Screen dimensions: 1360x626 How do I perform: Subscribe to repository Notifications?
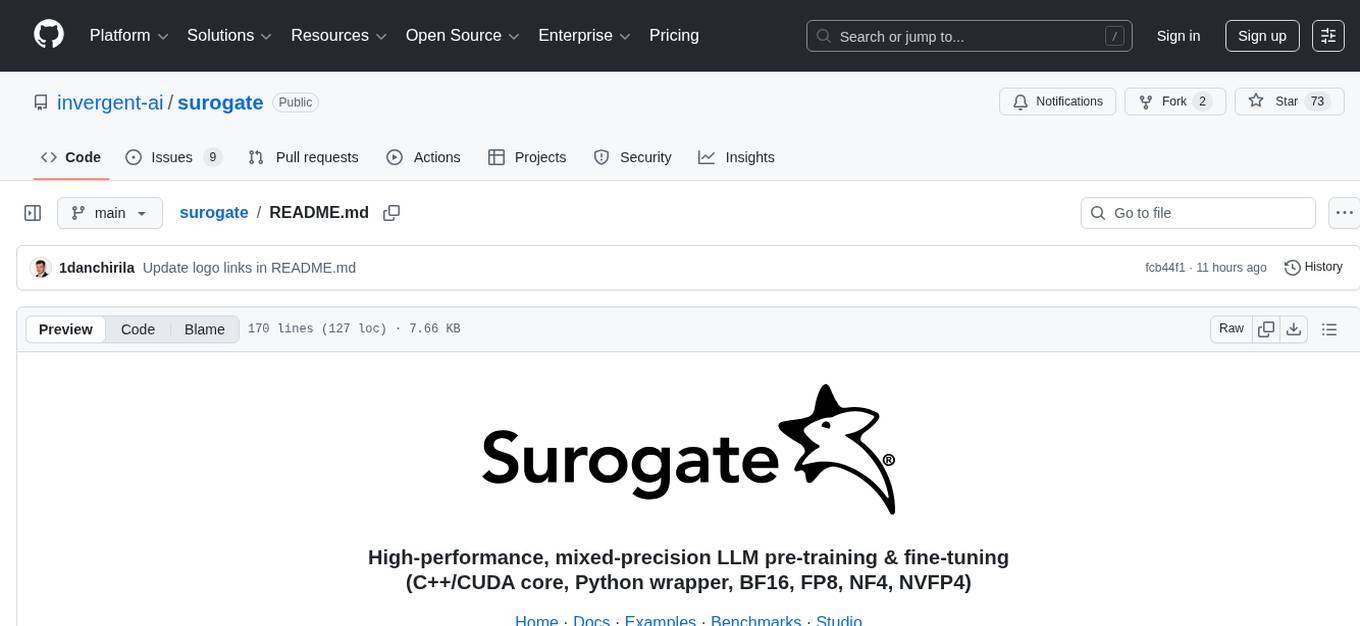[x=1057, y=101]
